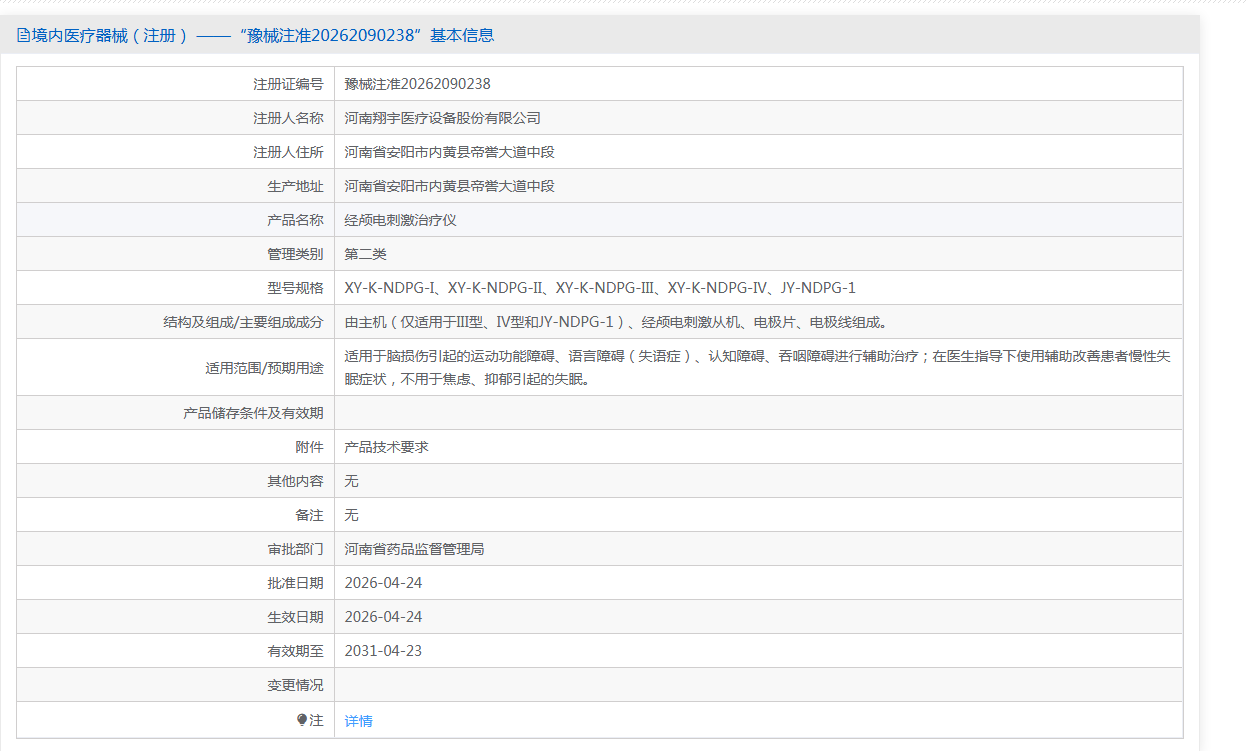Click the intended-use text starting 适用于脑损伤
This screenshot has width=1248, height=751.
(x=757, y=367)
